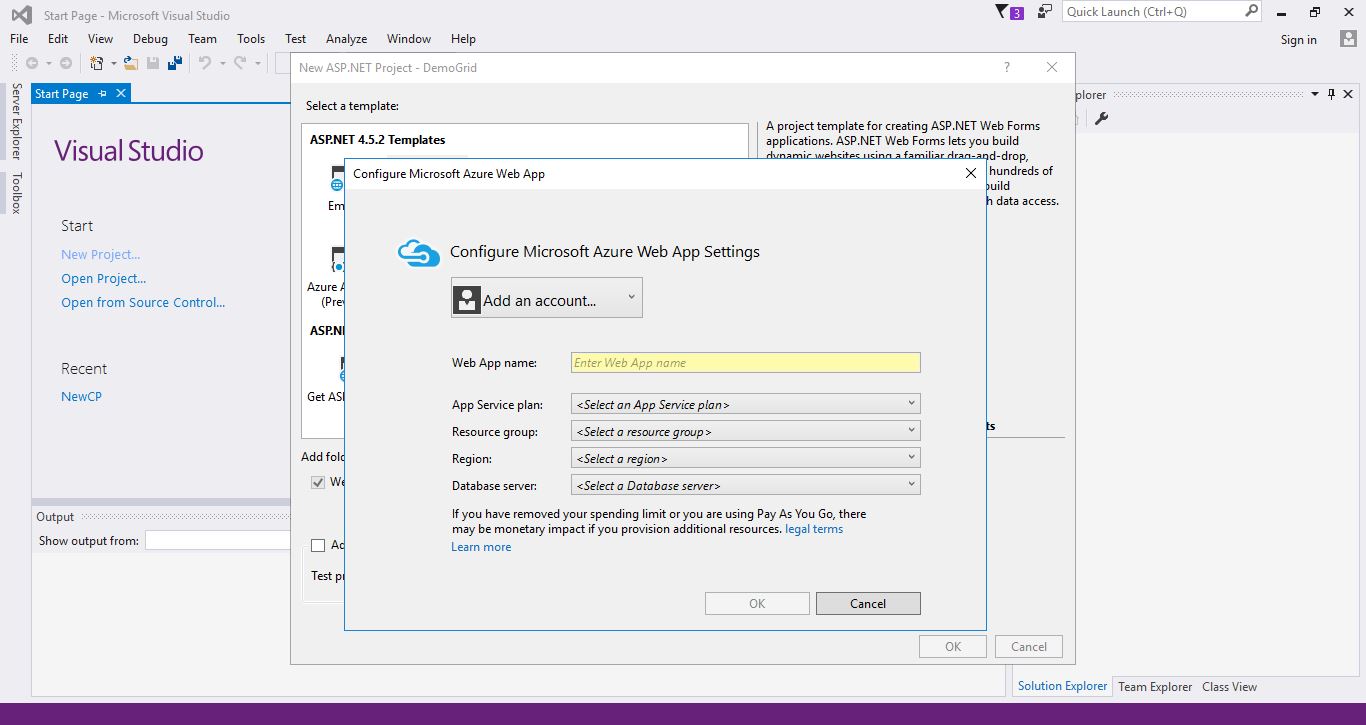Open the Window menu

click(x=408, y=39)
